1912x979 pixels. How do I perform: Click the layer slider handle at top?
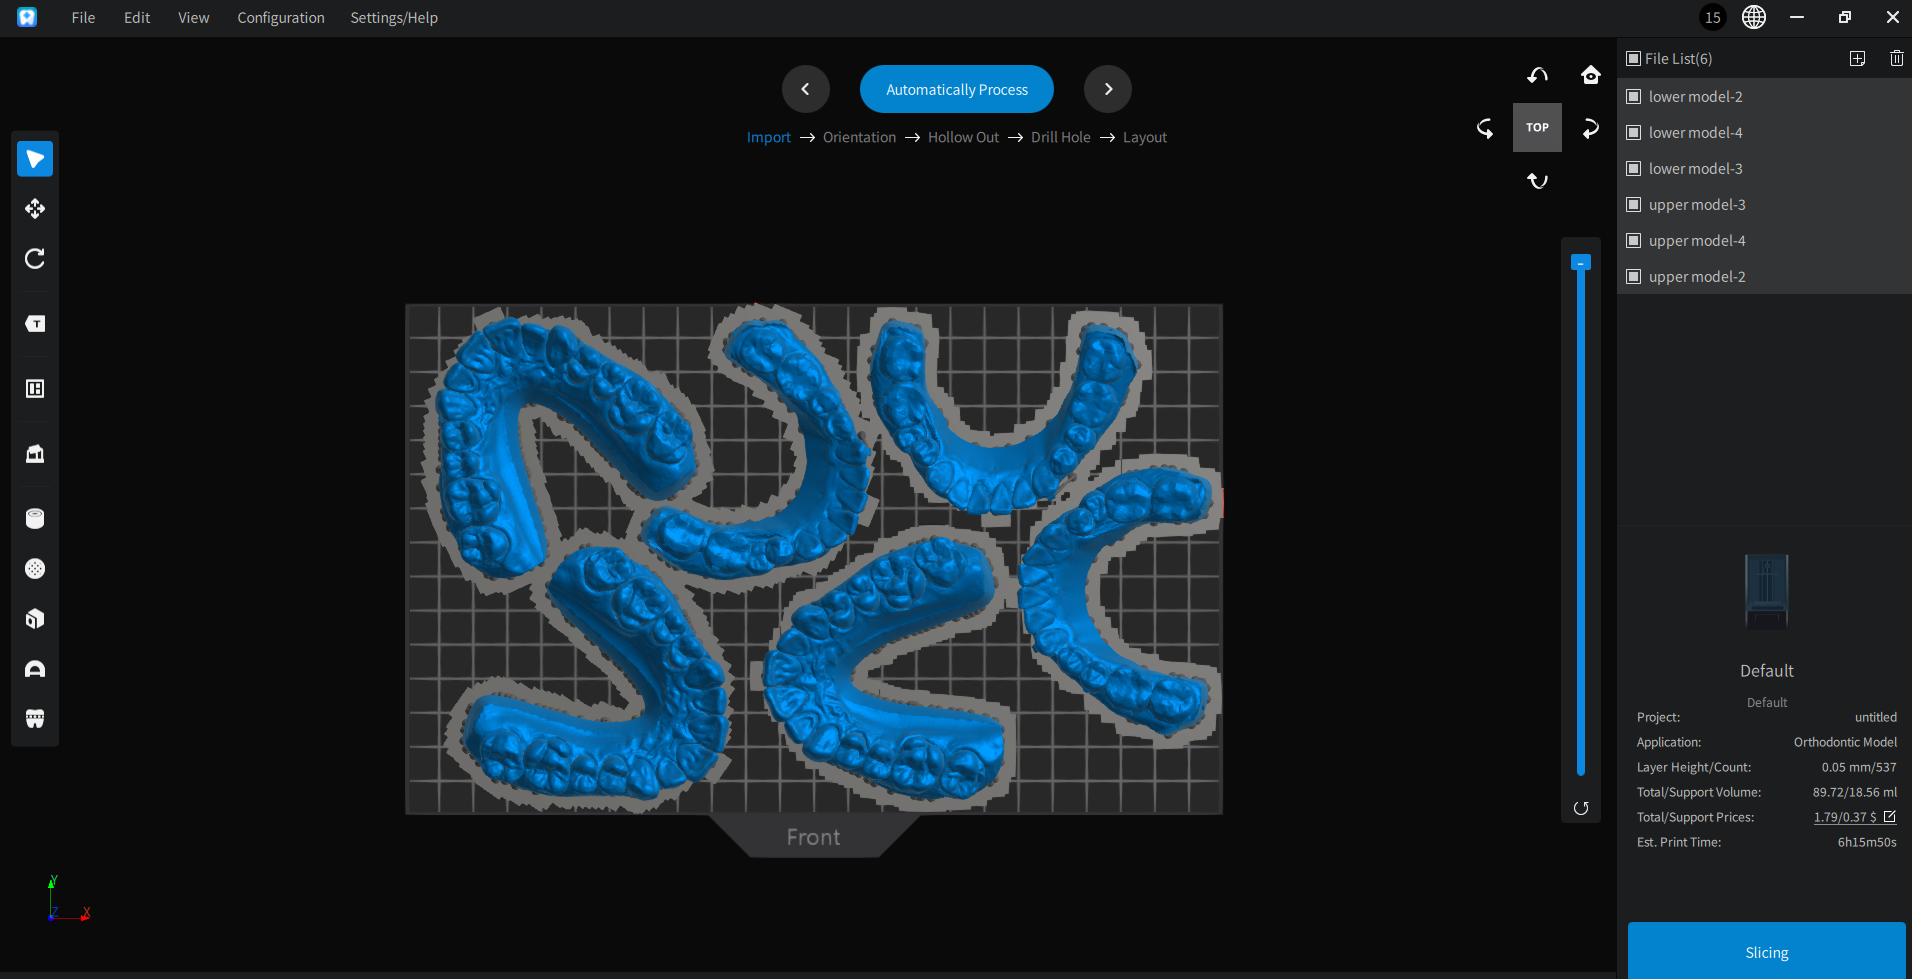[1580, 262]
